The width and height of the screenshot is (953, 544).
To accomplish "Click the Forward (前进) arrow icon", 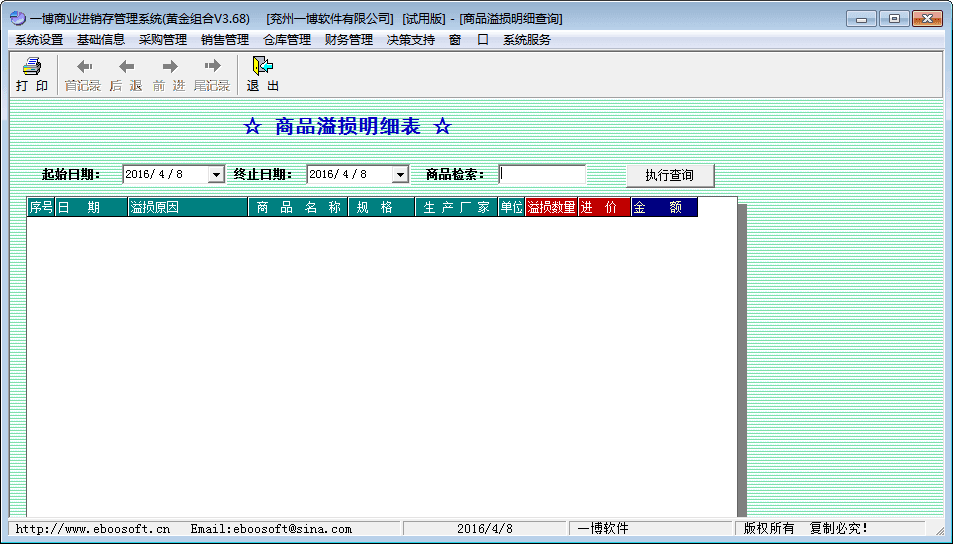I will pos(169,67).
